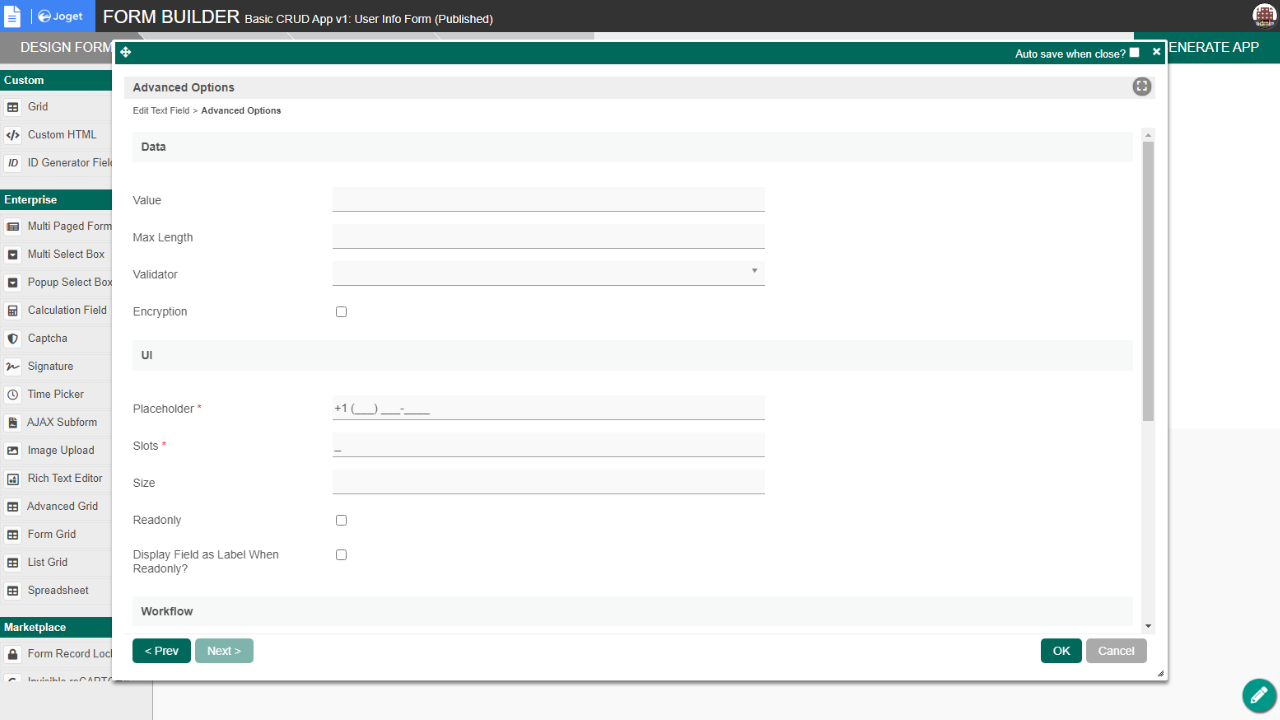Check the Readonly option

(341, 521)
